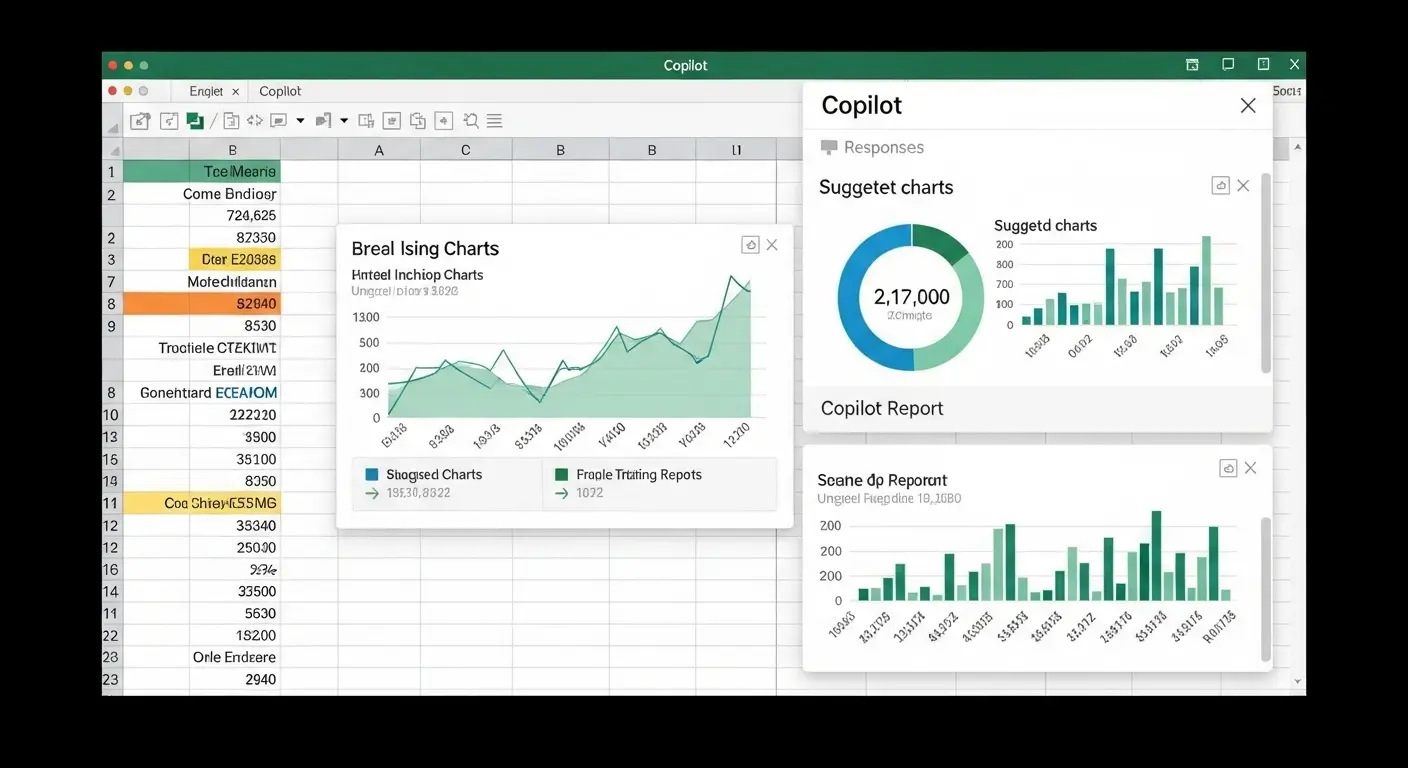This screenshot has height=768, width=1408.
Task: Select the Trocliele CTEKIMT cell
Action: click(201, 348)
